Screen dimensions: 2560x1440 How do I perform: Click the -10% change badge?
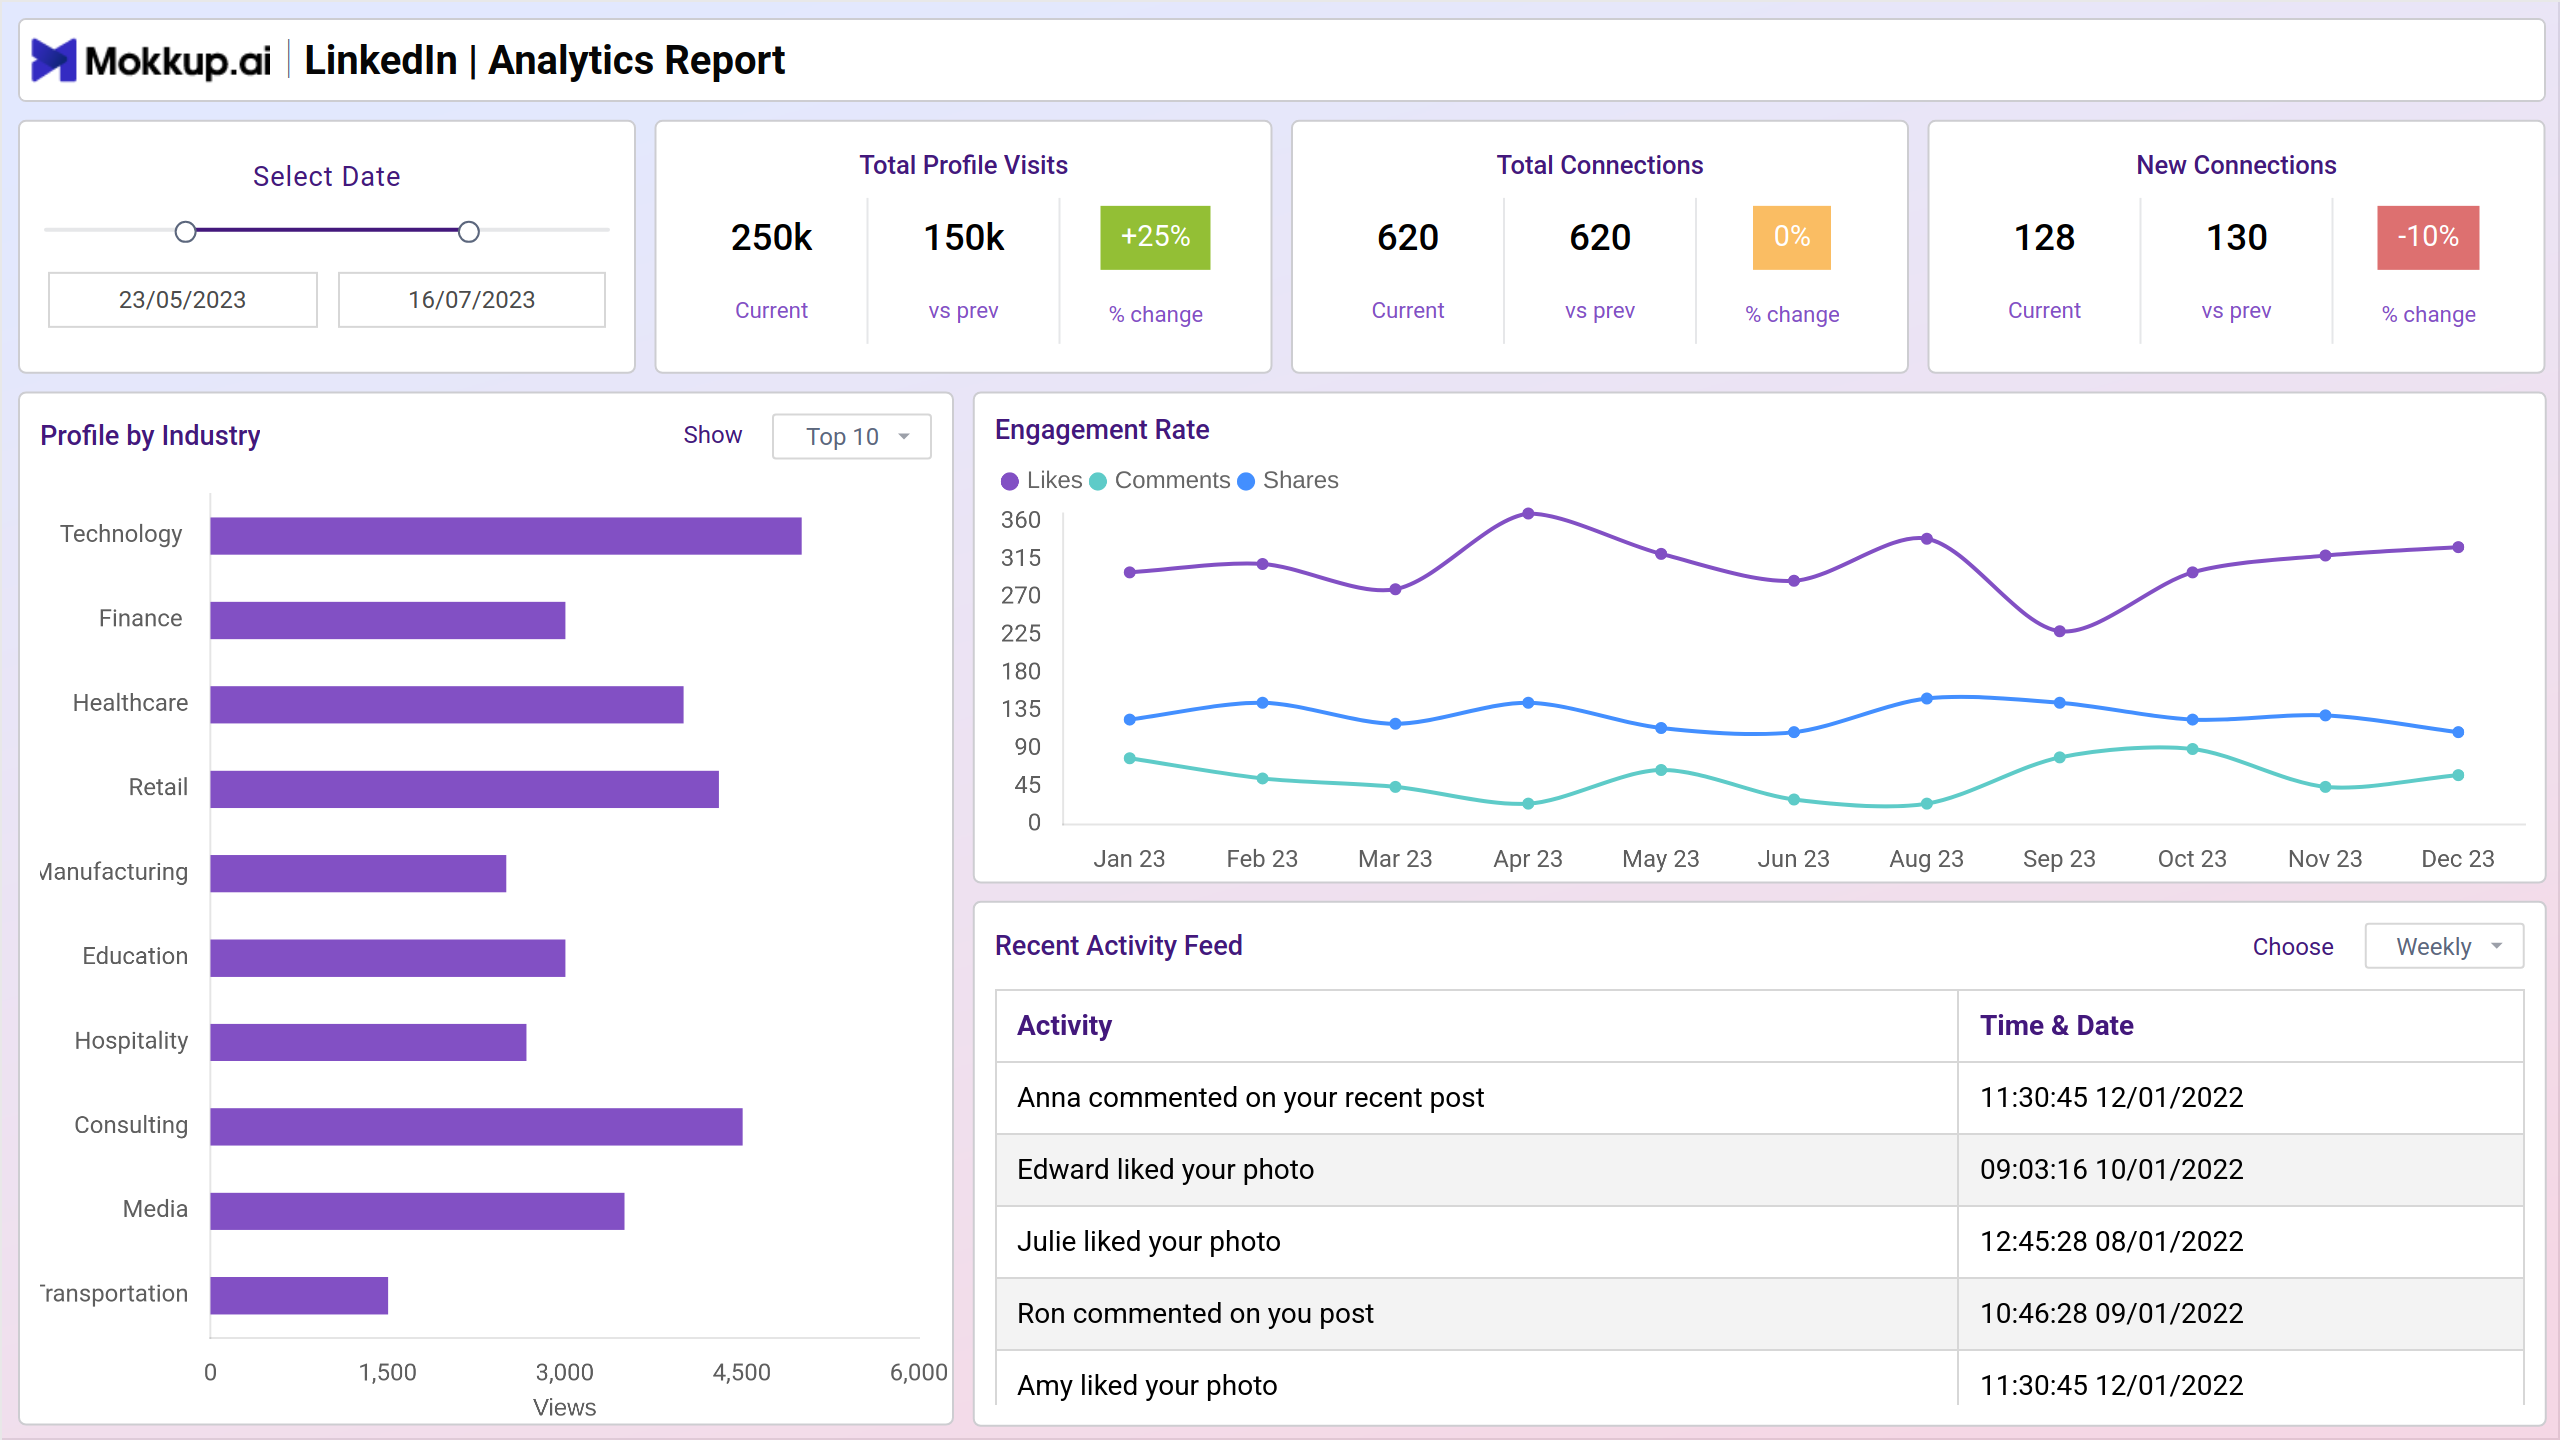(x=2428, y=237)
